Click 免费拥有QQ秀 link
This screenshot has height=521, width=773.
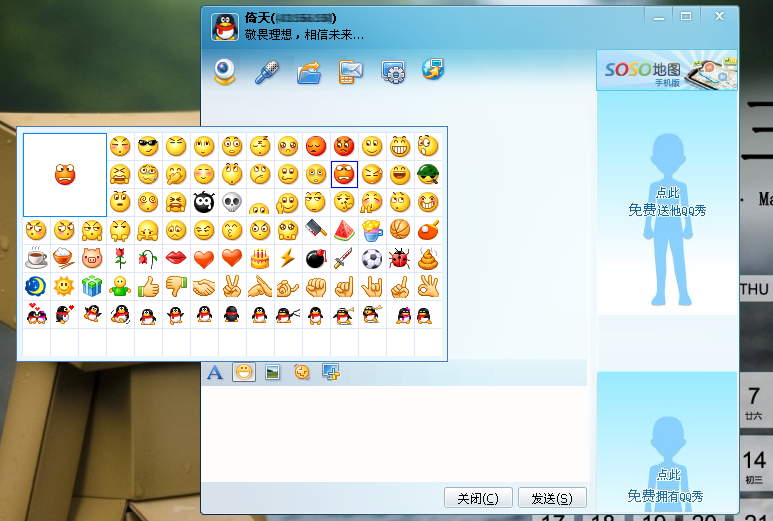click(665, 495)
